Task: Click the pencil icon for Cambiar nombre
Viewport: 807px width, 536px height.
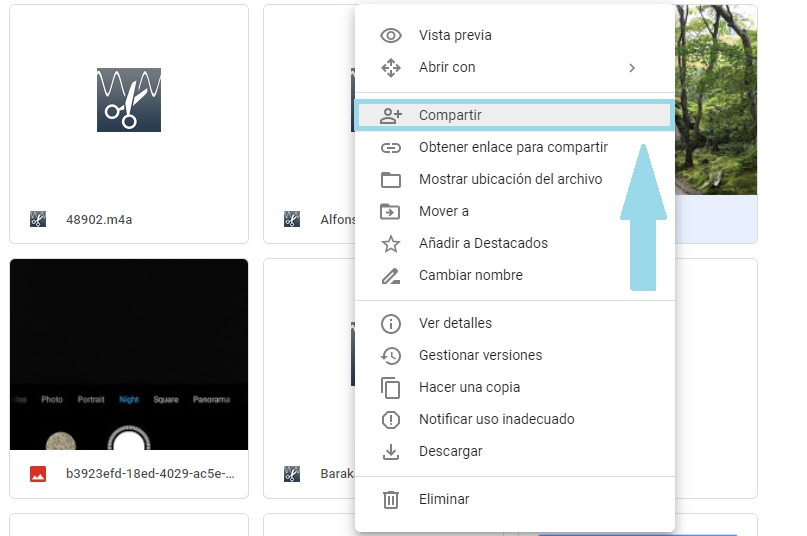Action: click(x=391, y=276)
